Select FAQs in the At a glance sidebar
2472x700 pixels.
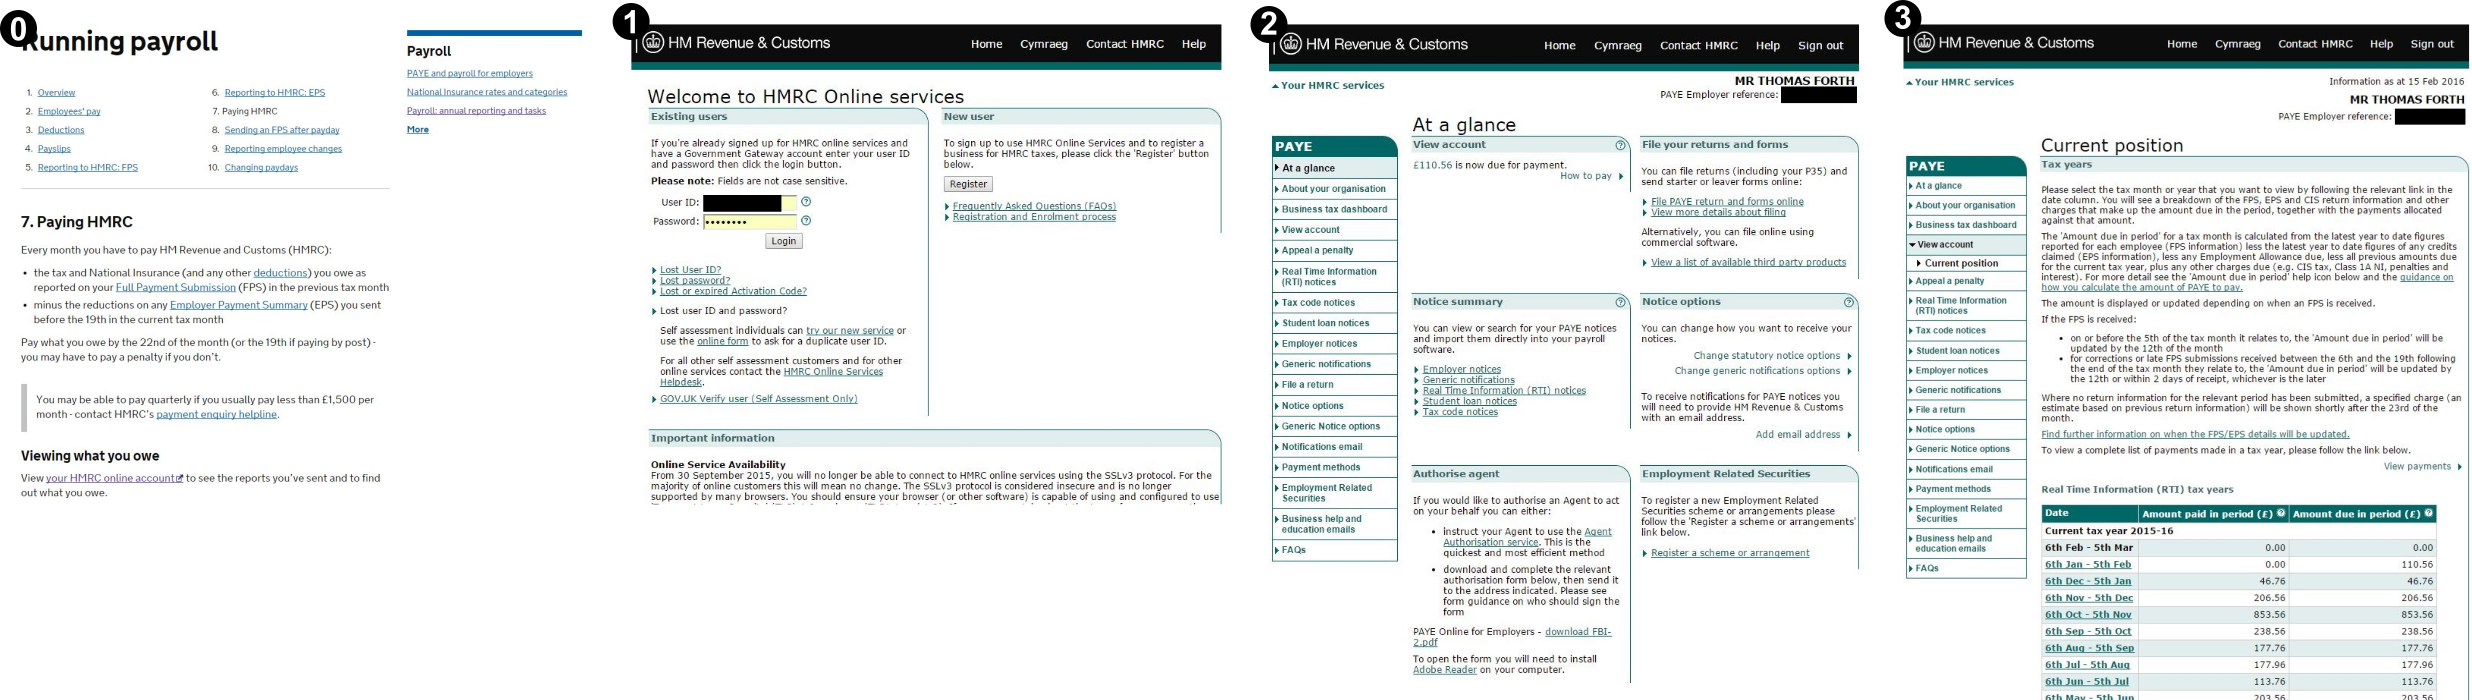tap(1334, 550)
